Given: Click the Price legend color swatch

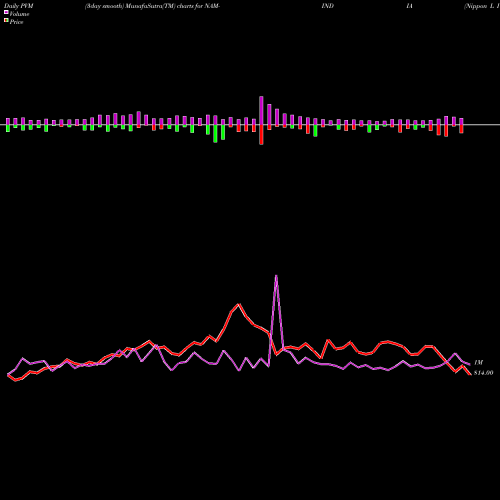Looking at the screenshot, I should pos(6,21).
